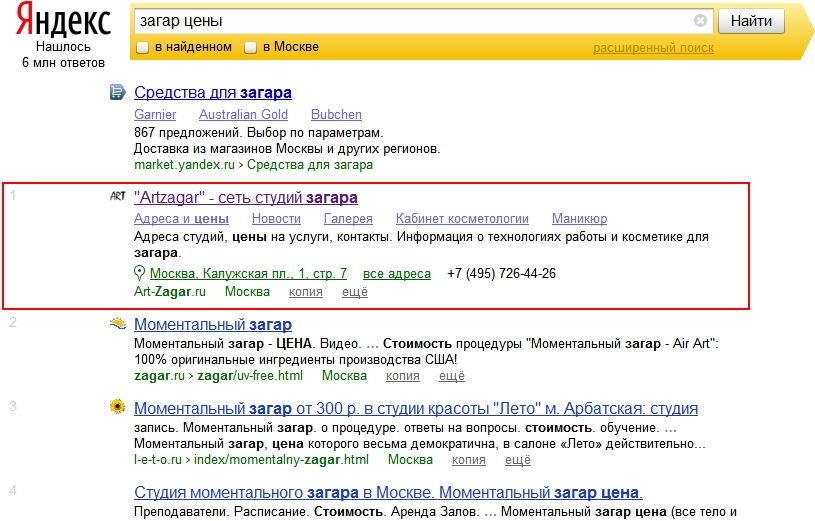The width and height of the screenshot is (815, 521).
Task: Hit the Найти search button
Action: [x=751, y=21]
